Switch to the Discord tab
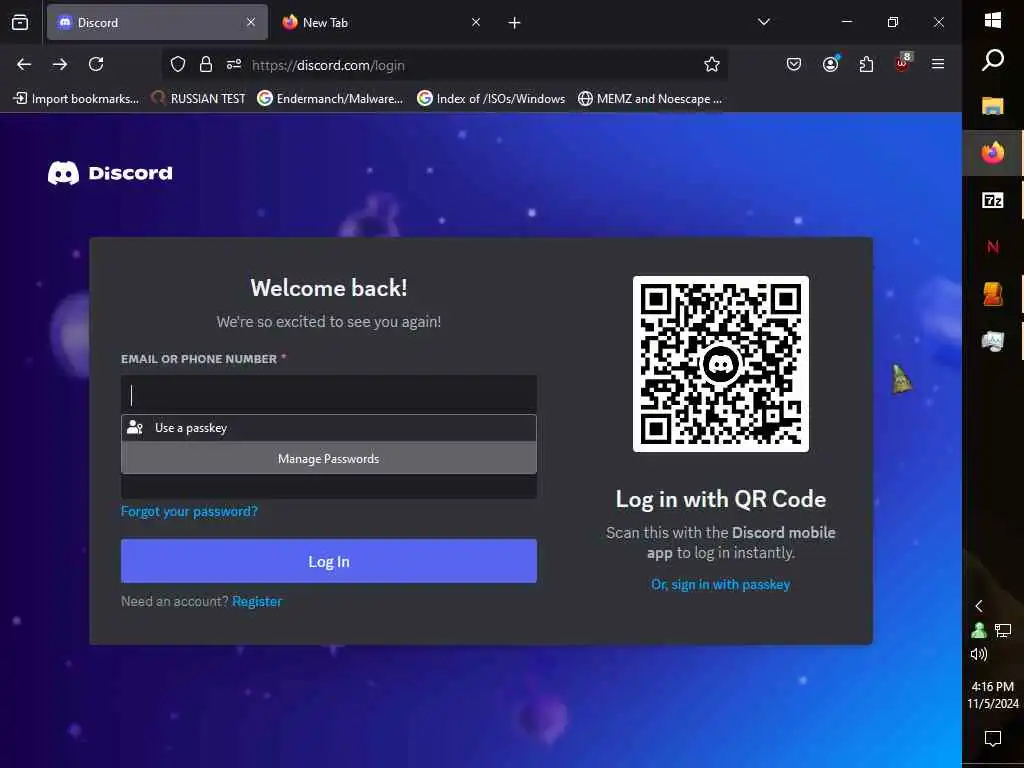The height and width of the screenshot is (768, 1024). coord(157,22)
